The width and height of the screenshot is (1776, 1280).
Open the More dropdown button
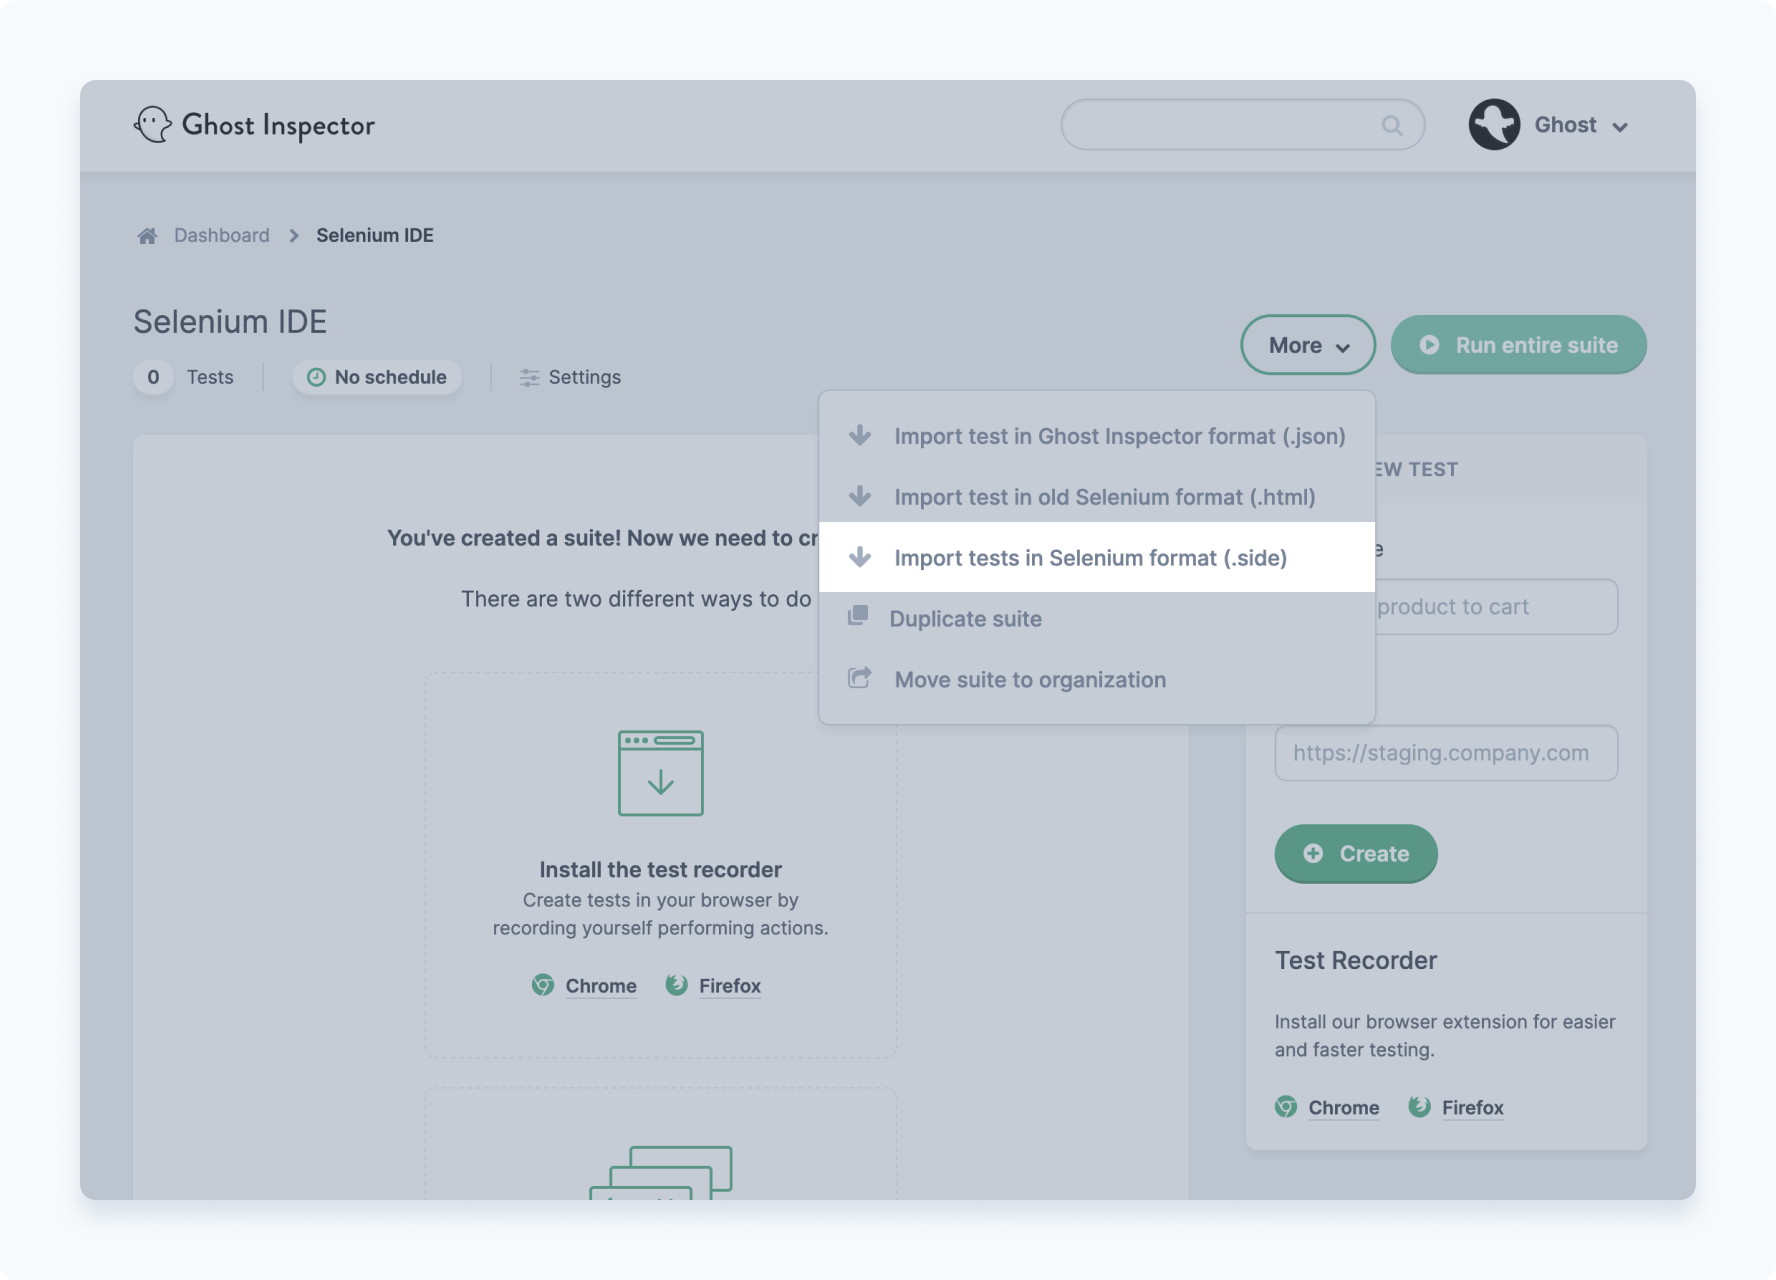pyautogui.click(x=1308, y=345)
